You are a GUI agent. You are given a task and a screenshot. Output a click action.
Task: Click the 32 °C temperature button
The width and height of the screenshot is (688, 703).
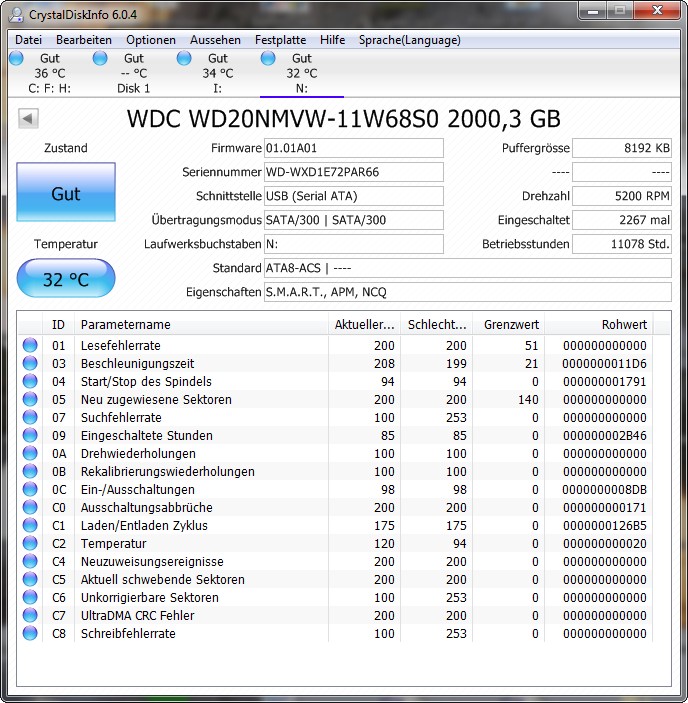(66, 278)
